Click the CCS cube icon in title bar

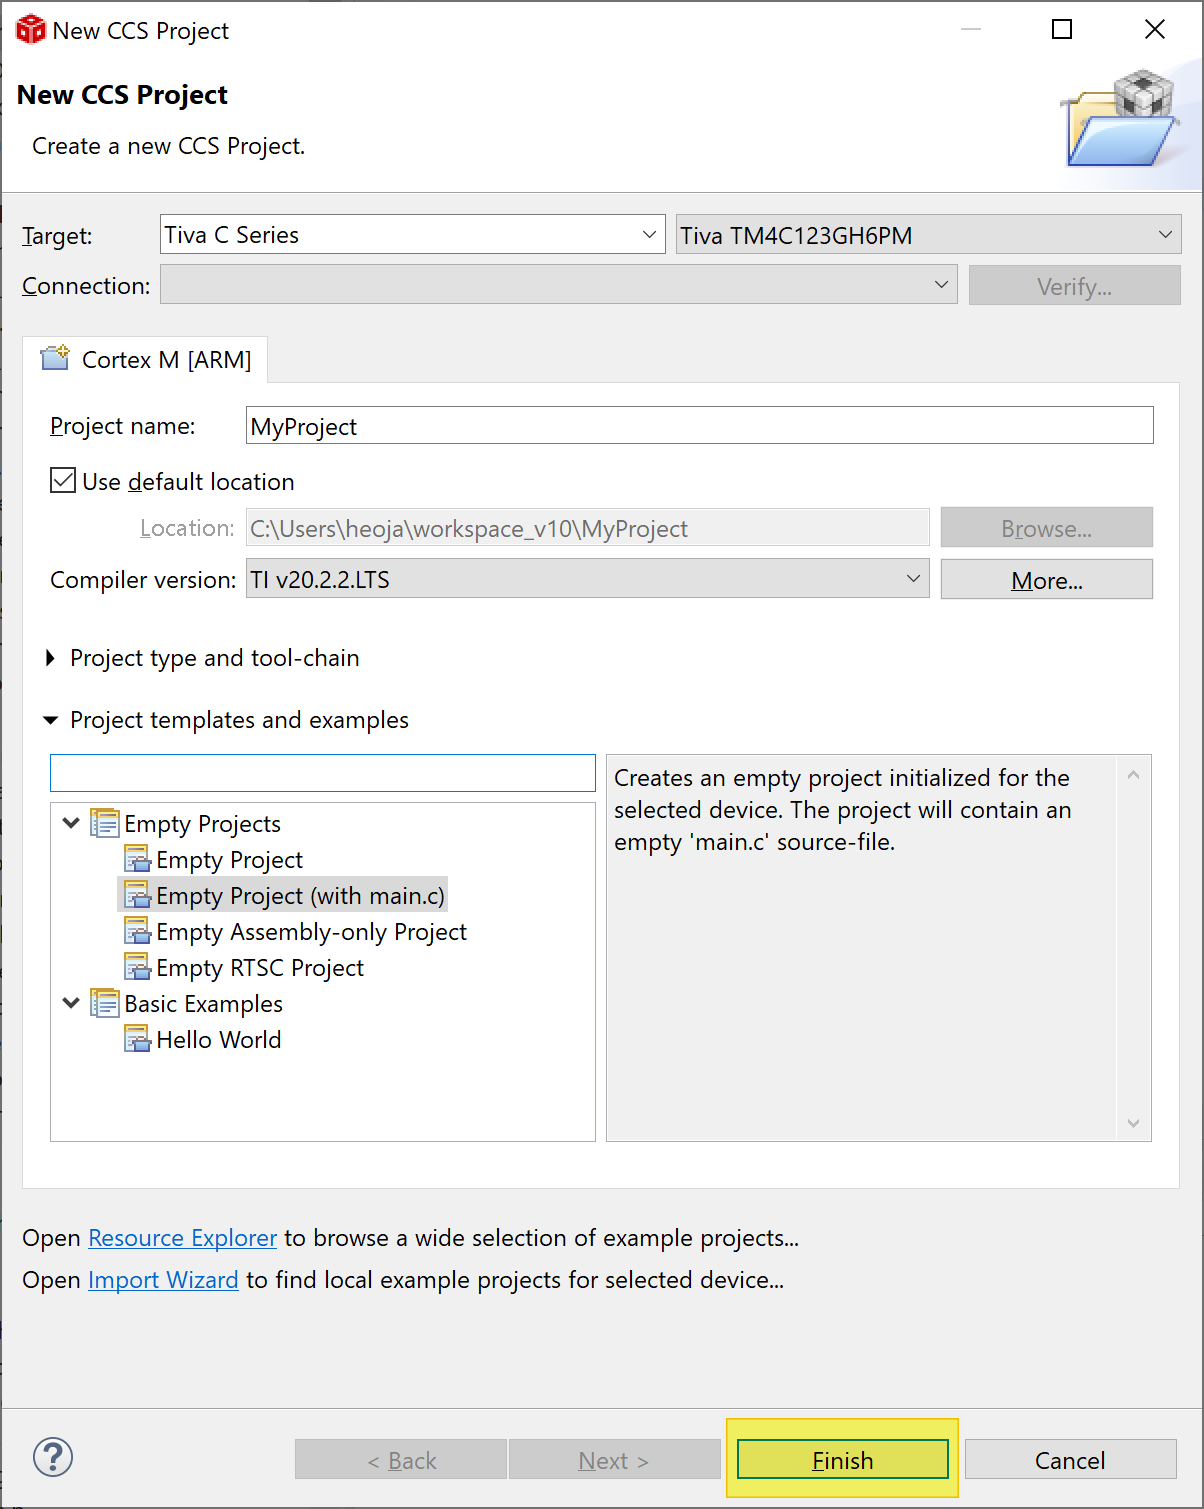click(x=31, y=30)
